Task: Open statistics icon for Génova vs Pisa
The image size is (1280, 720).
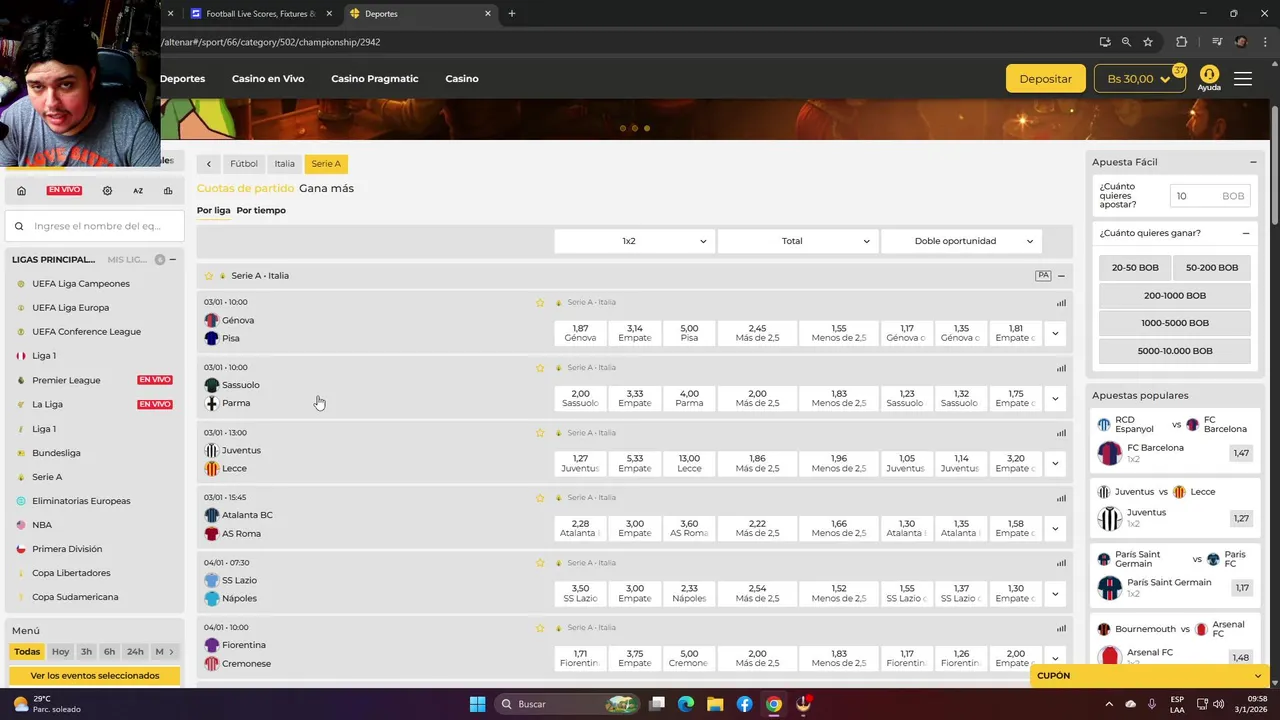Action: tap(1061, 302)
